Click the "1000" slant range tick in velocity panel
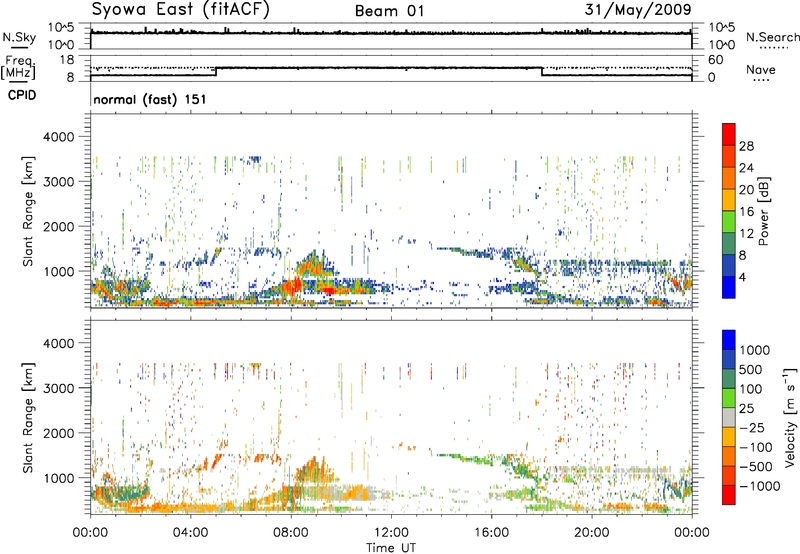 (x=59, y=478)
